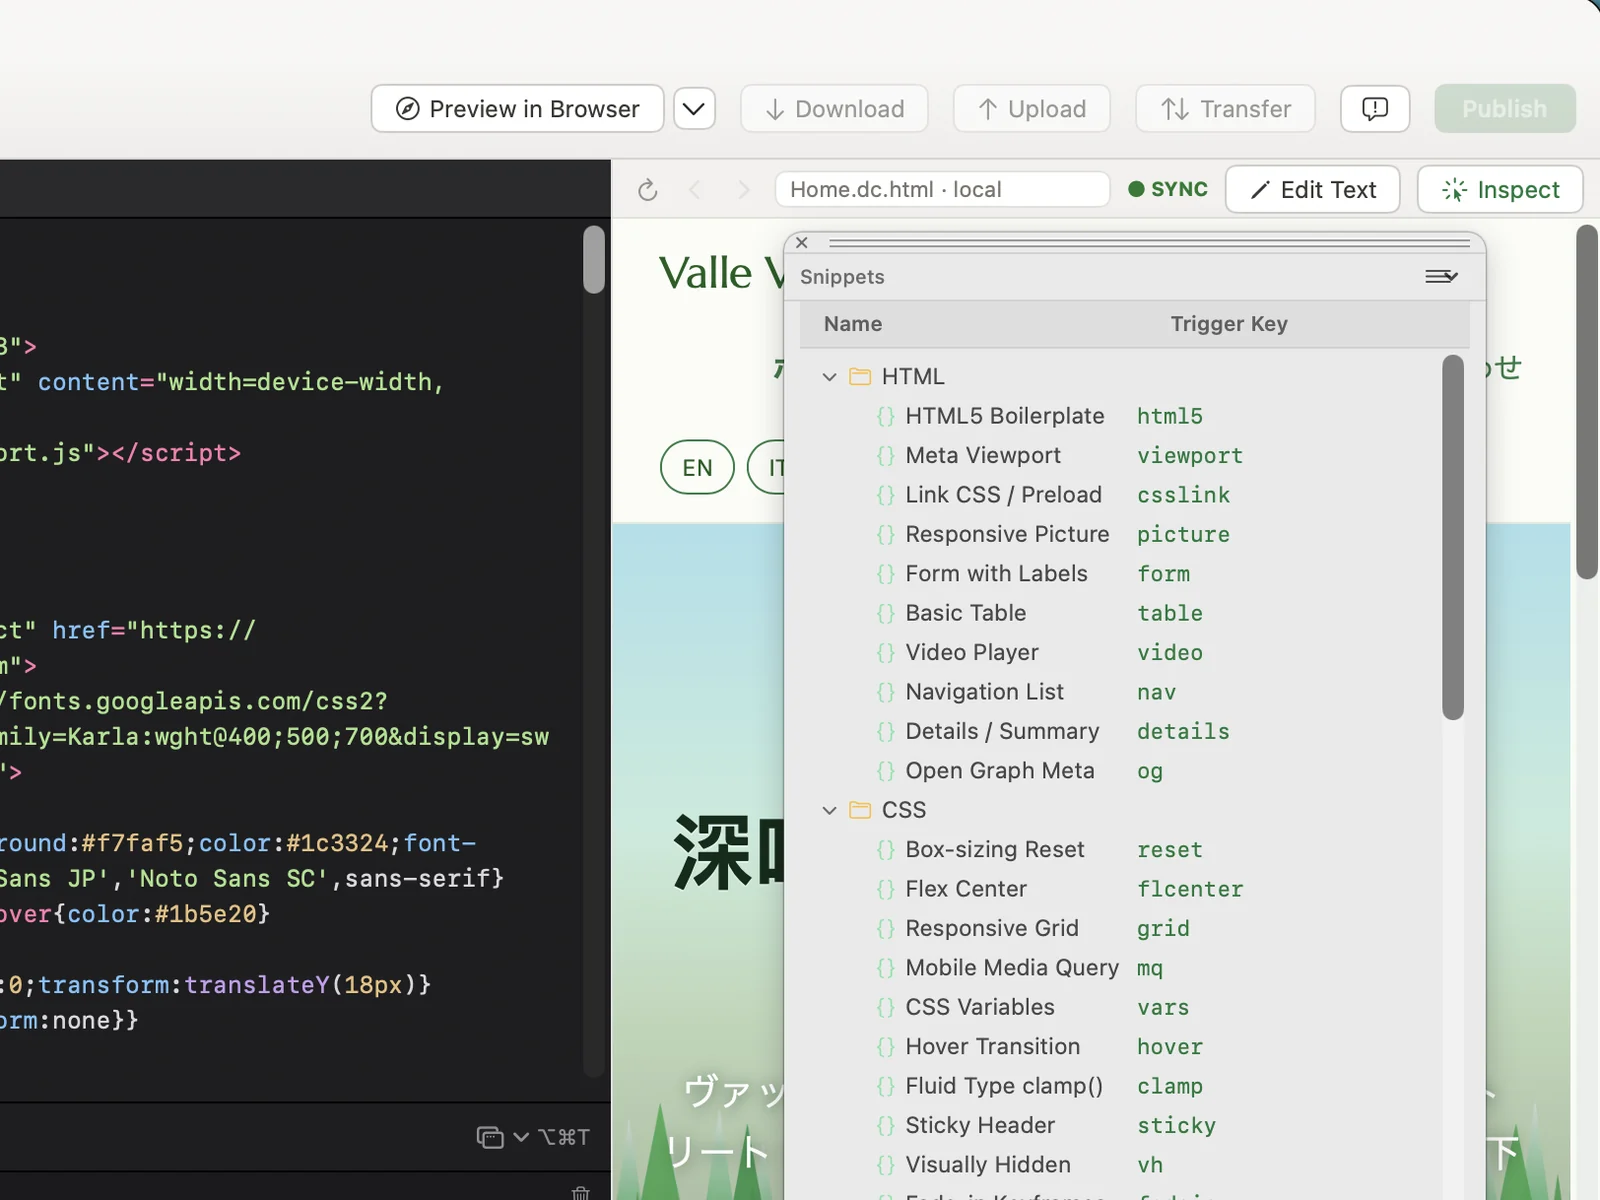Image resolution: width=1600 pixels, height=1200 pixels.
Task: Click the Download toolbar button
Action: pyautogui.click(x=834, y=109)
